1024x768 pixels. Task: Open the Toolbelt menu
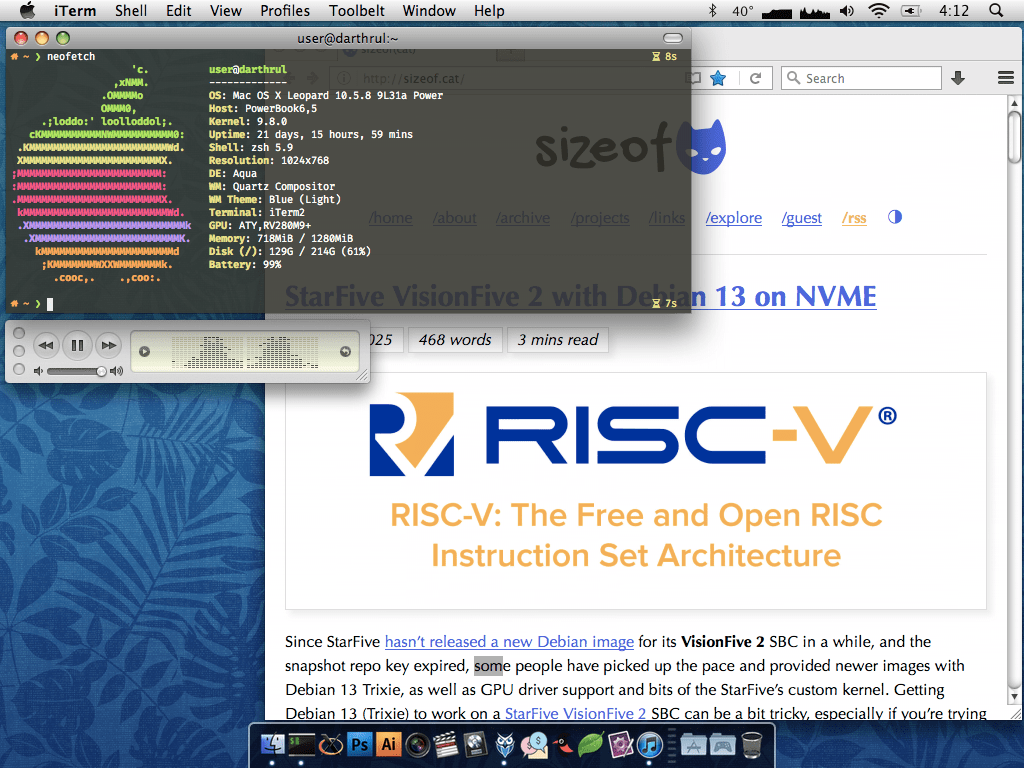pos(356,11)
